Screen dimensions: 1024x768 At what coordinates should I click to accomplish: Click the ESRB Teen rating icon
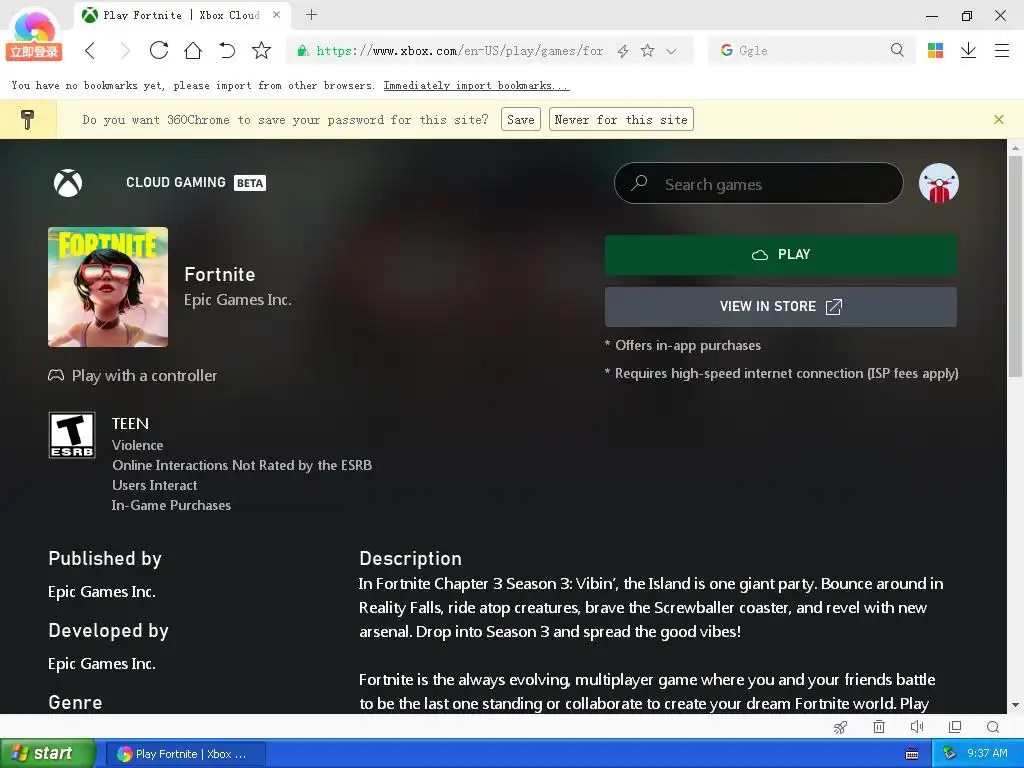pos(72,435)
